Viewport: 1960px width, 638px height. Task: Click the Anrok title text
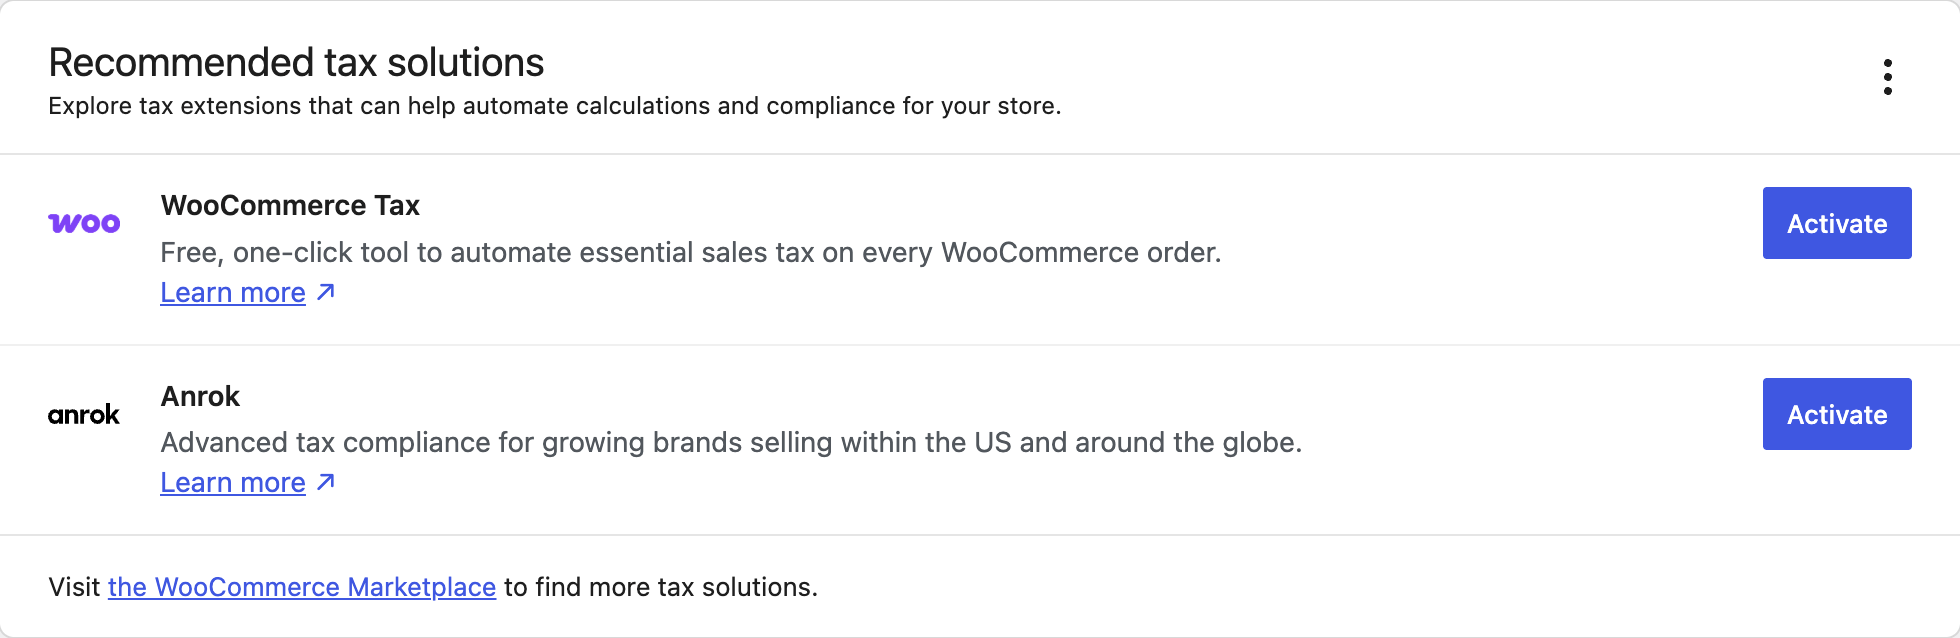pos(200,396)
